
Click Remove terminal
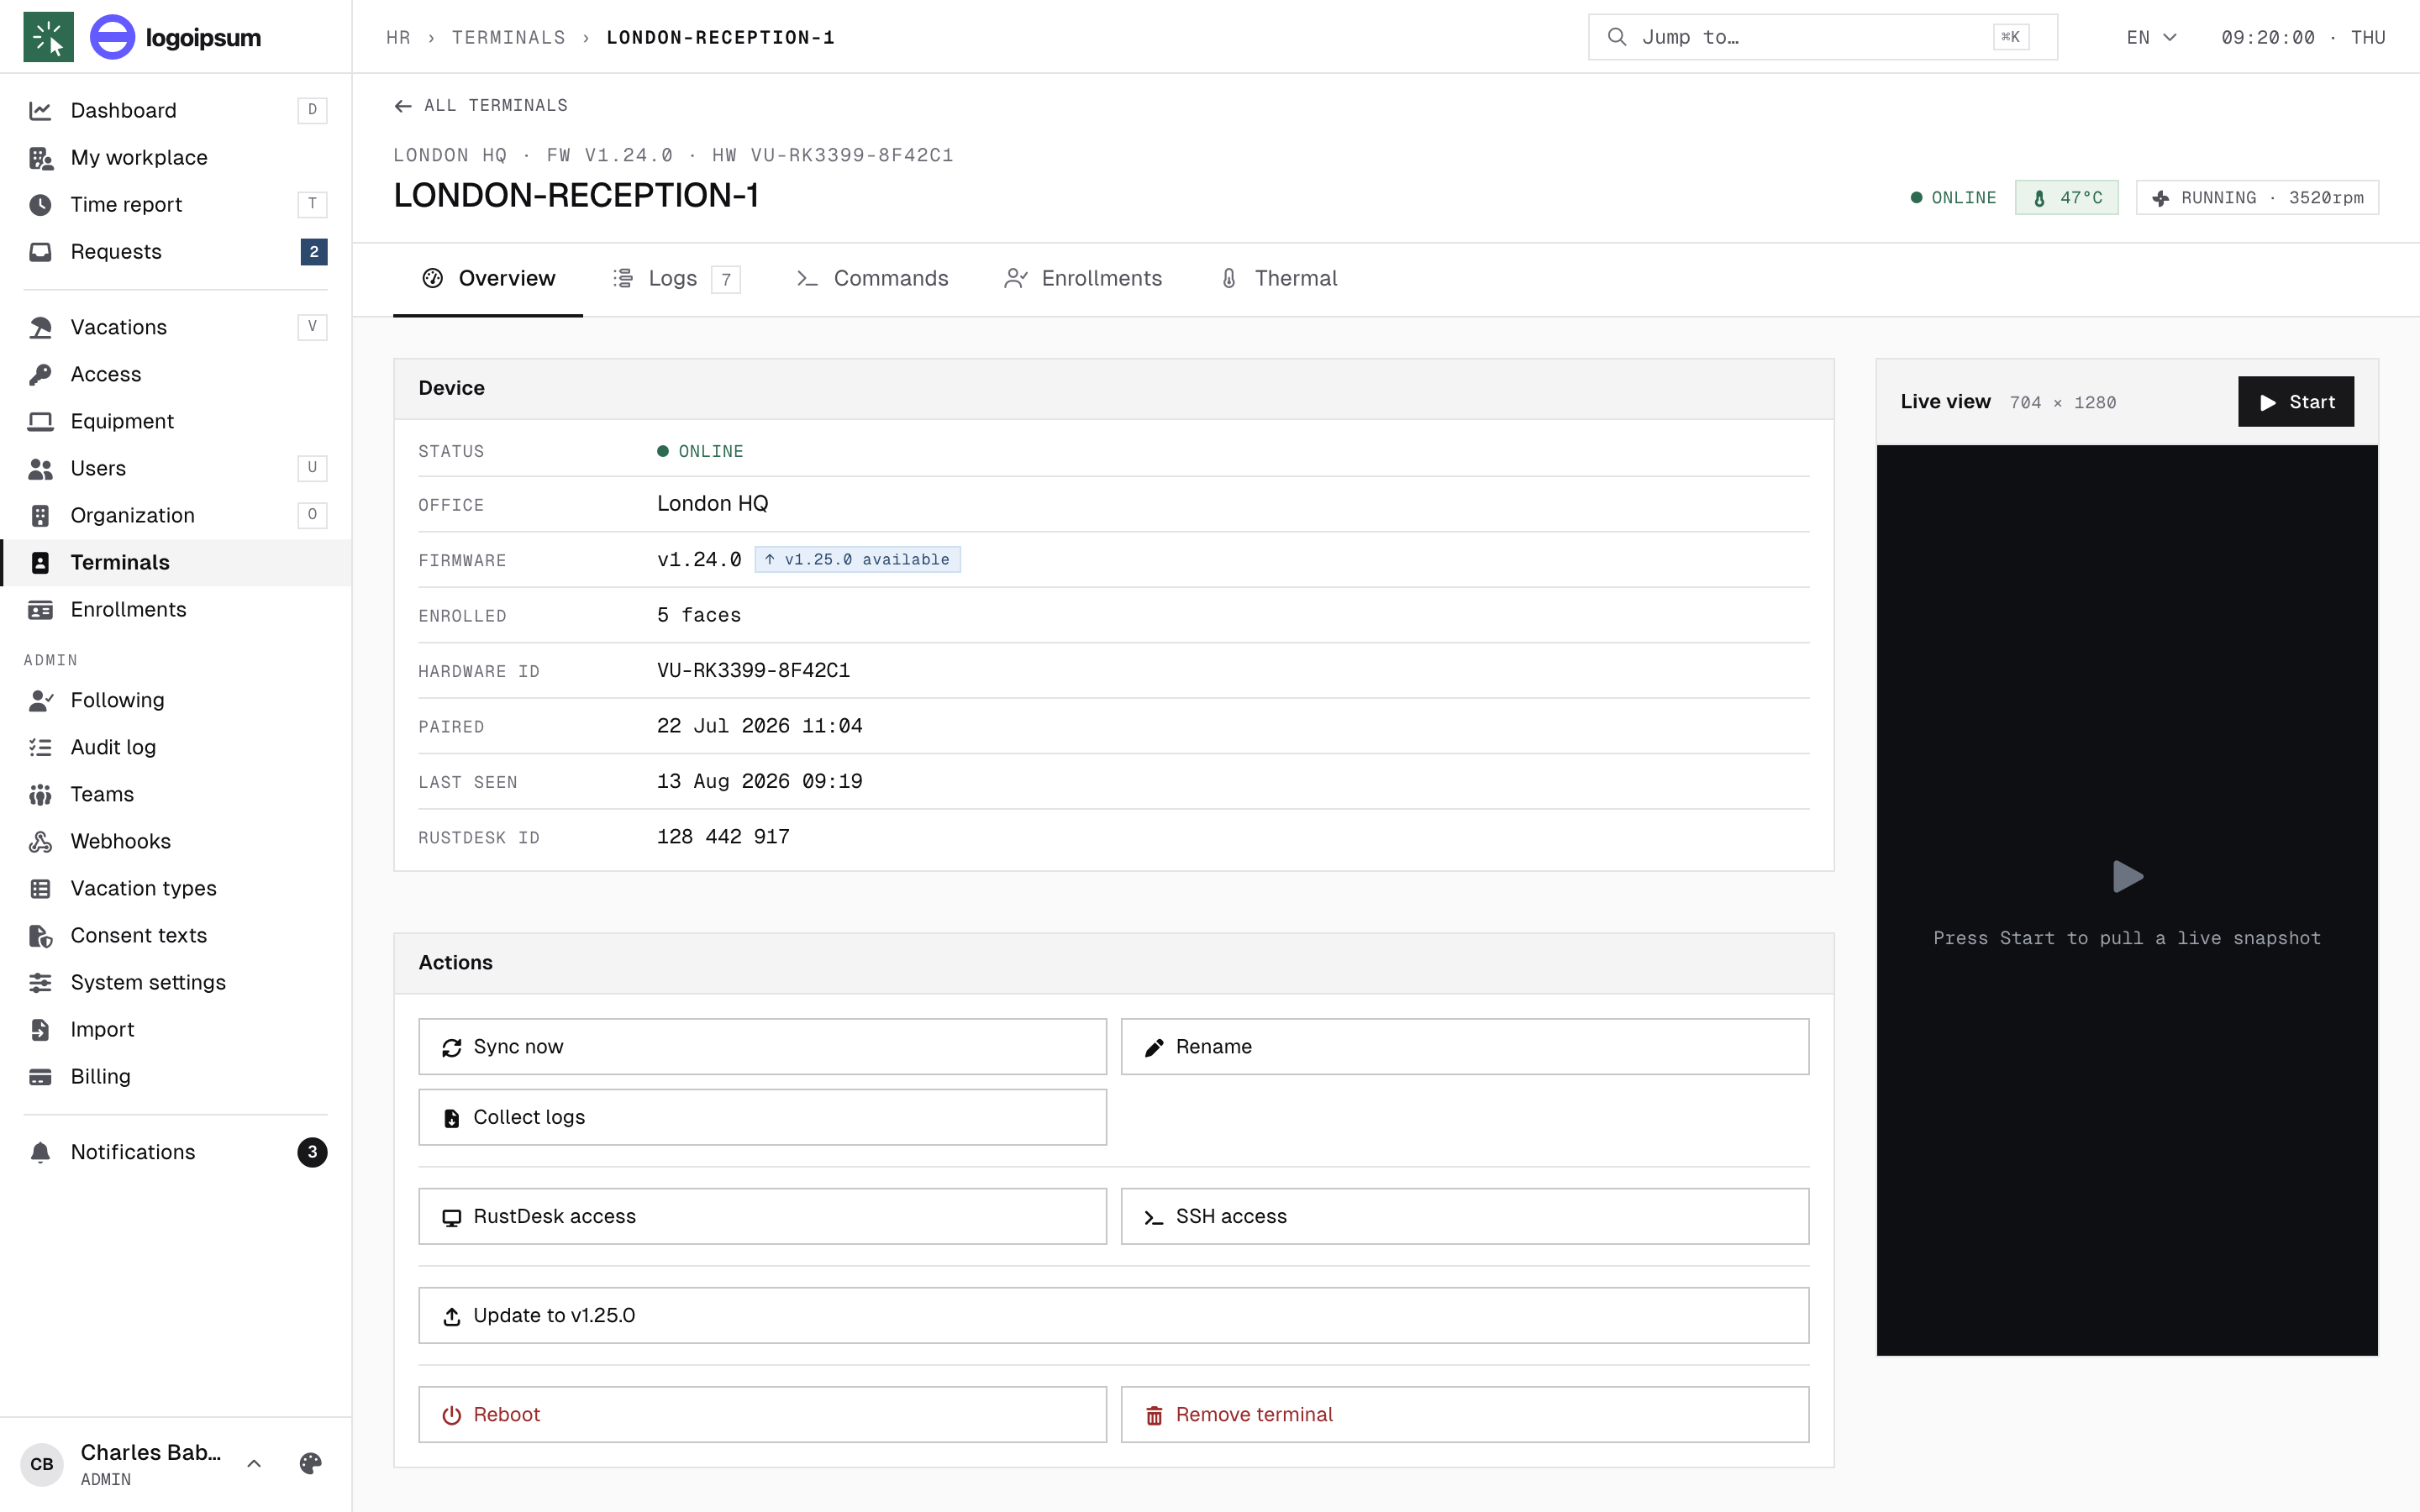click(1464, 1414)
